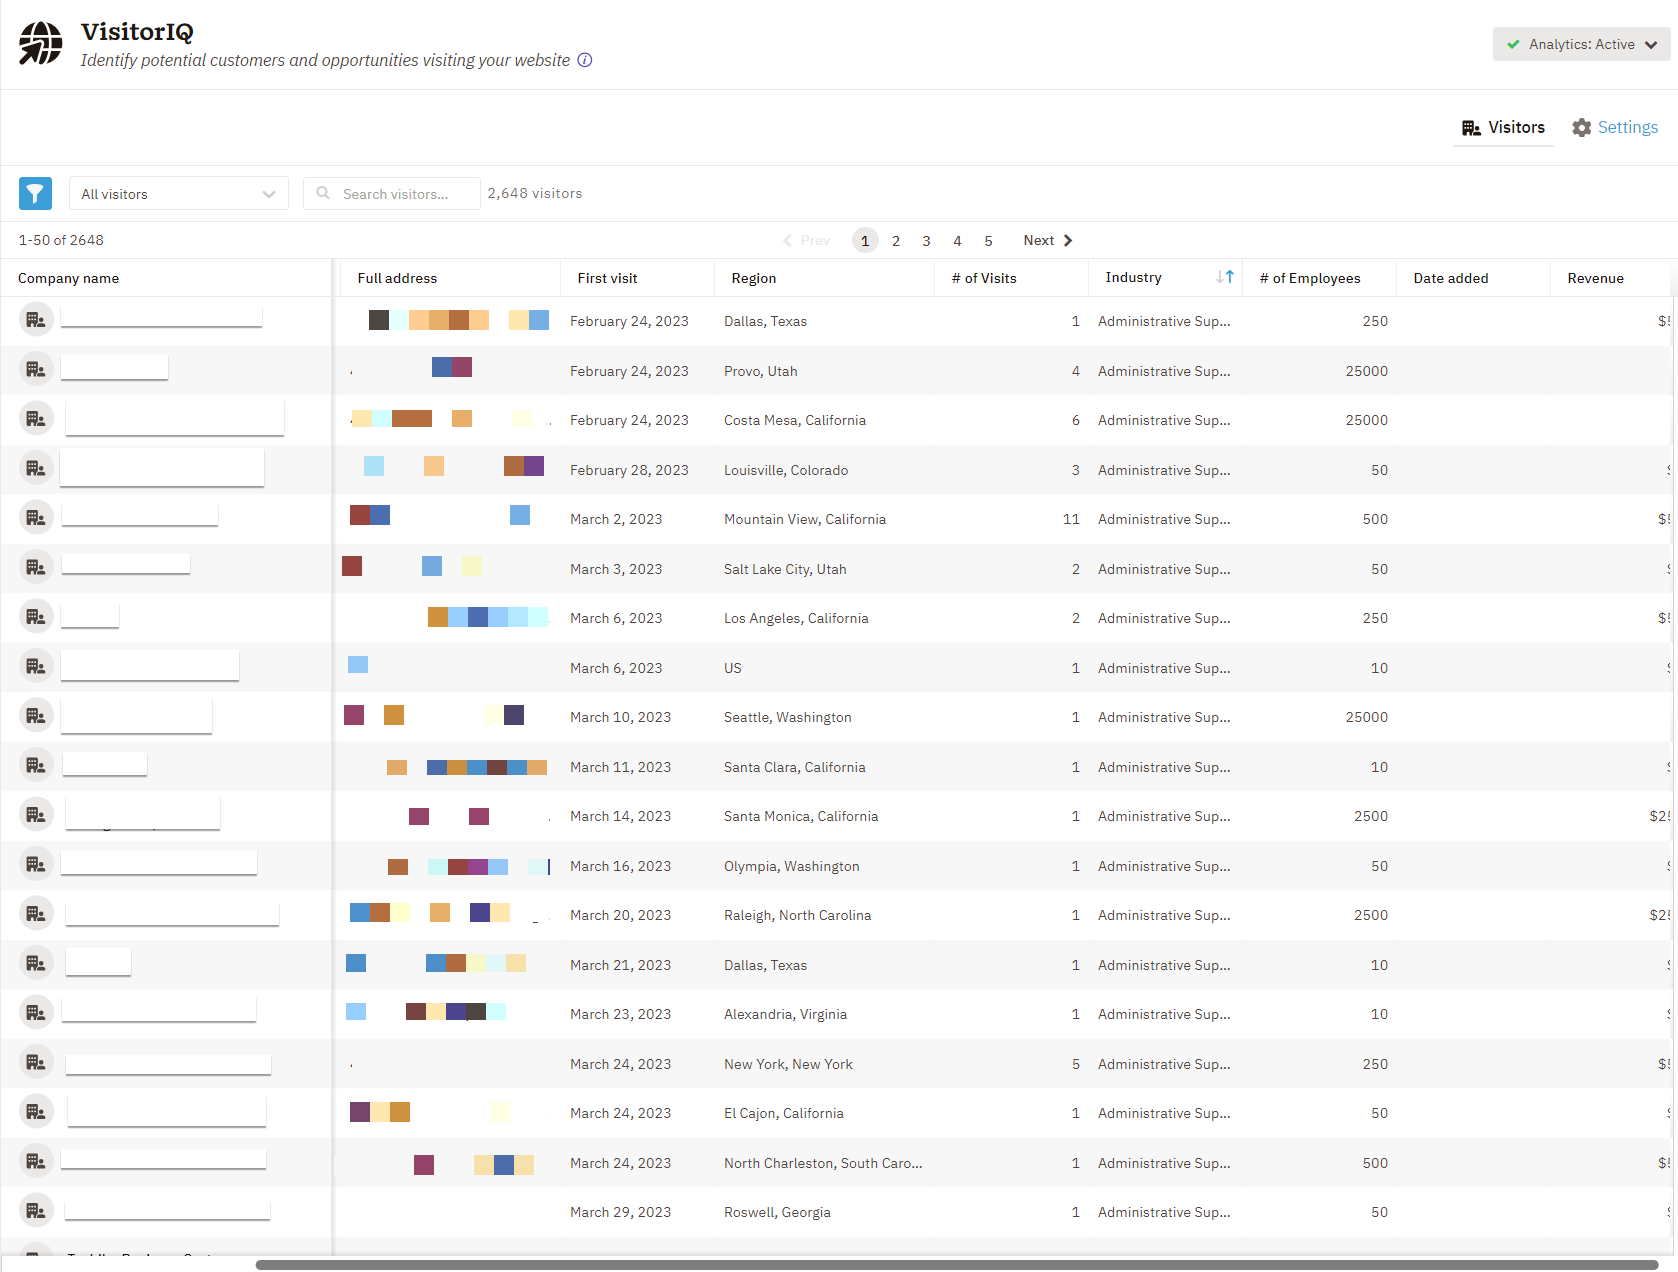This screenshot has width=1678, height=1272.
Task: Click the company icon in the Dallas, Texas first row
Action: pyautogui.click(x=36, y=320)
